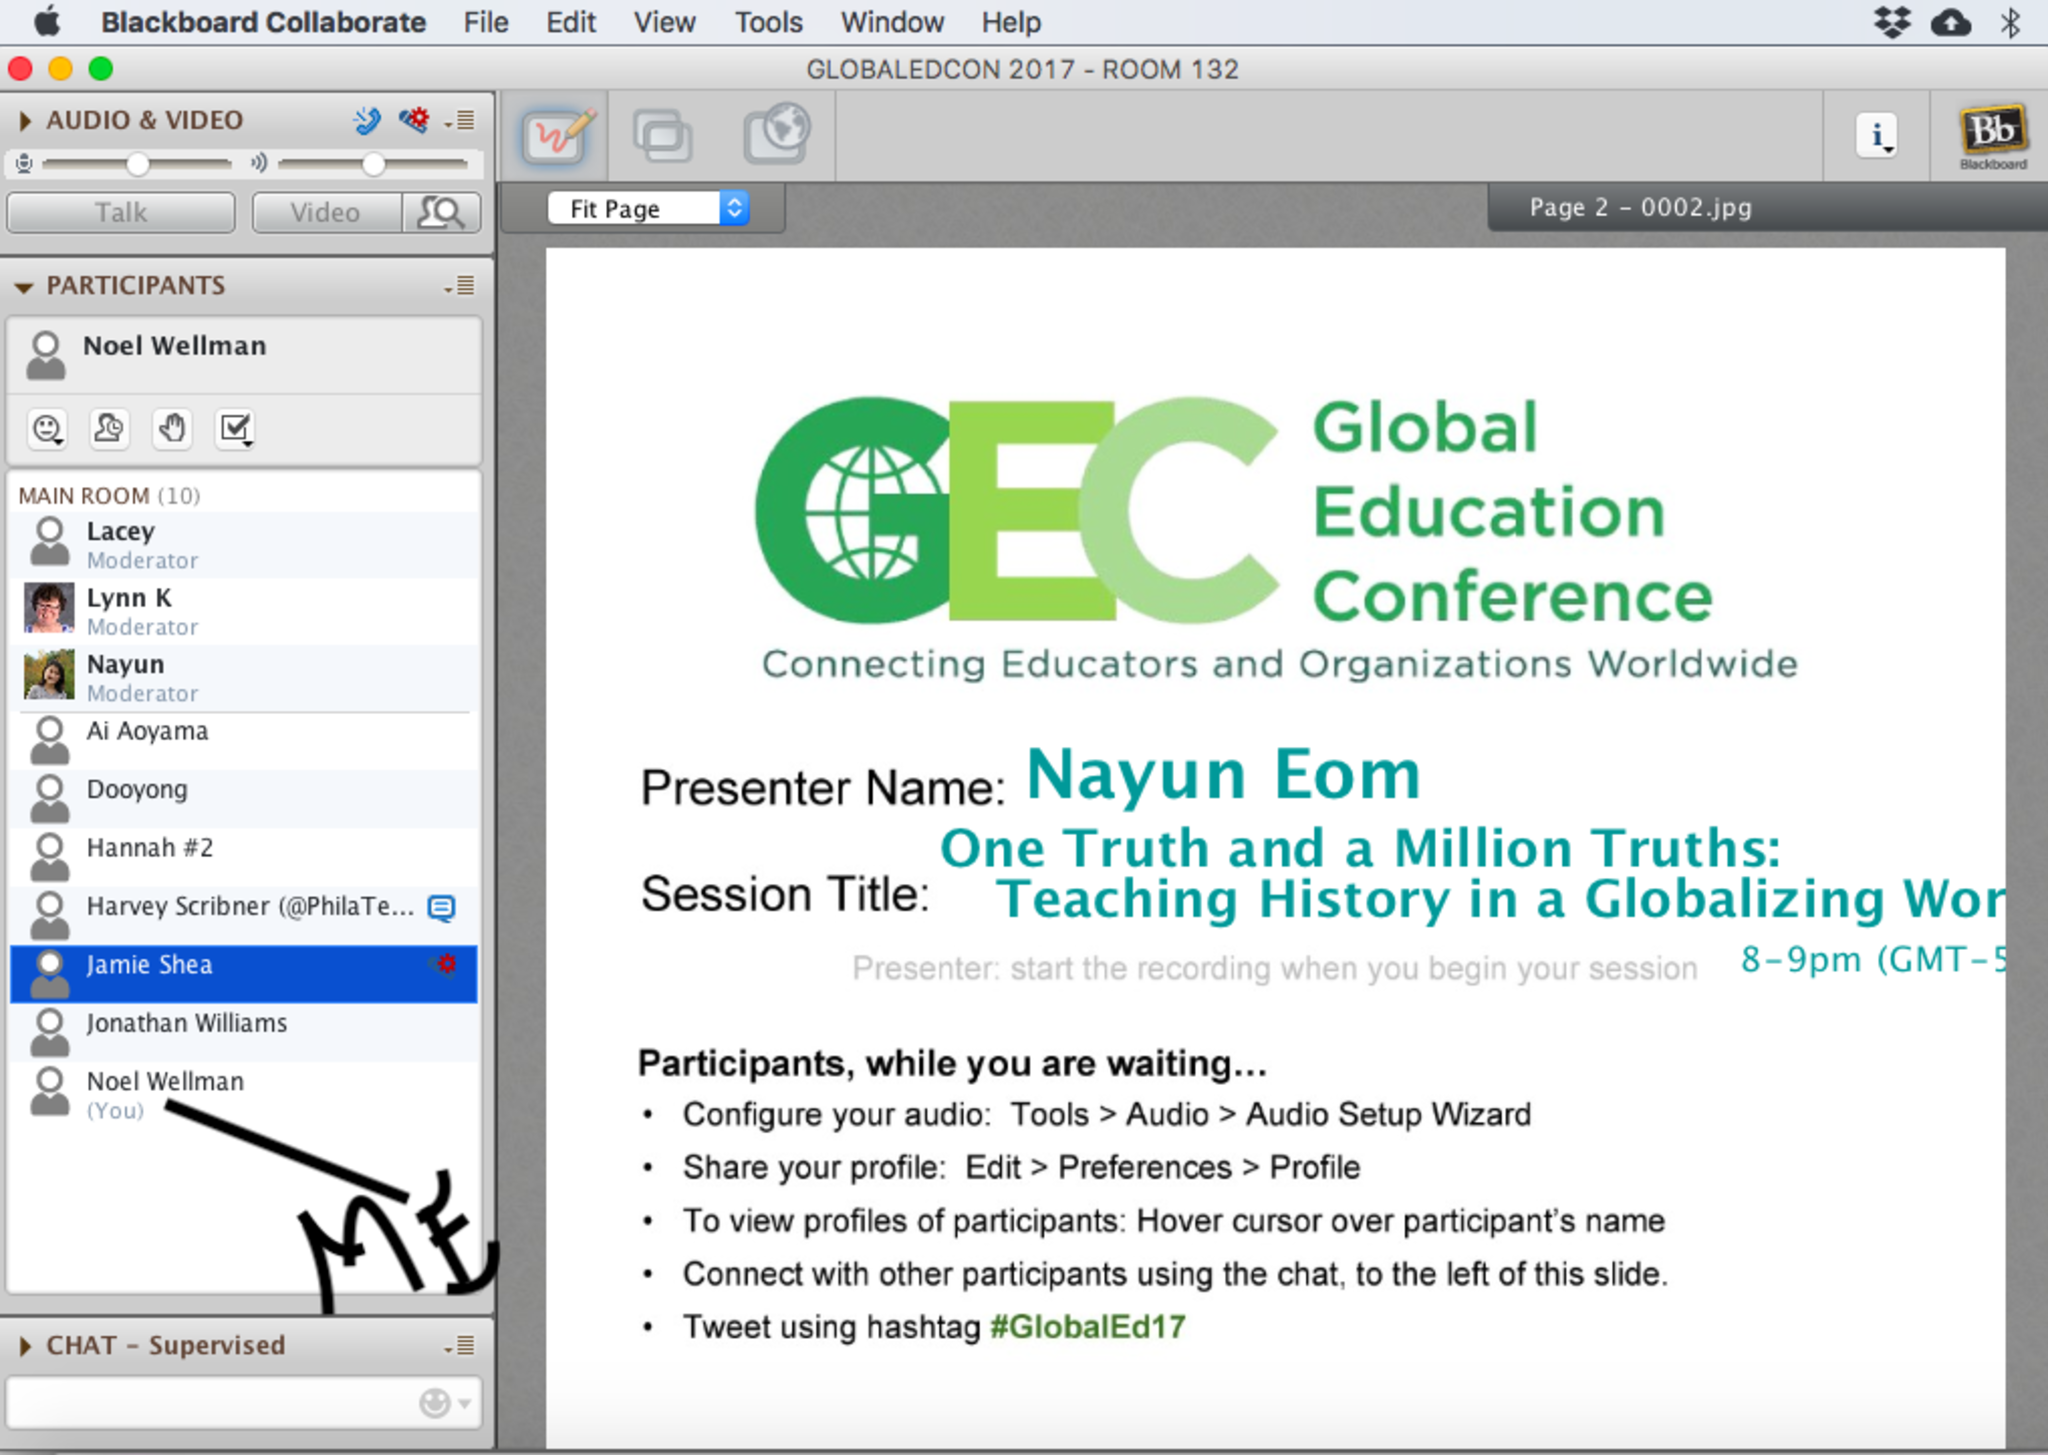Toggle the Talk button on
The width and height of the screenshot is (2048, 1455).
121,212
